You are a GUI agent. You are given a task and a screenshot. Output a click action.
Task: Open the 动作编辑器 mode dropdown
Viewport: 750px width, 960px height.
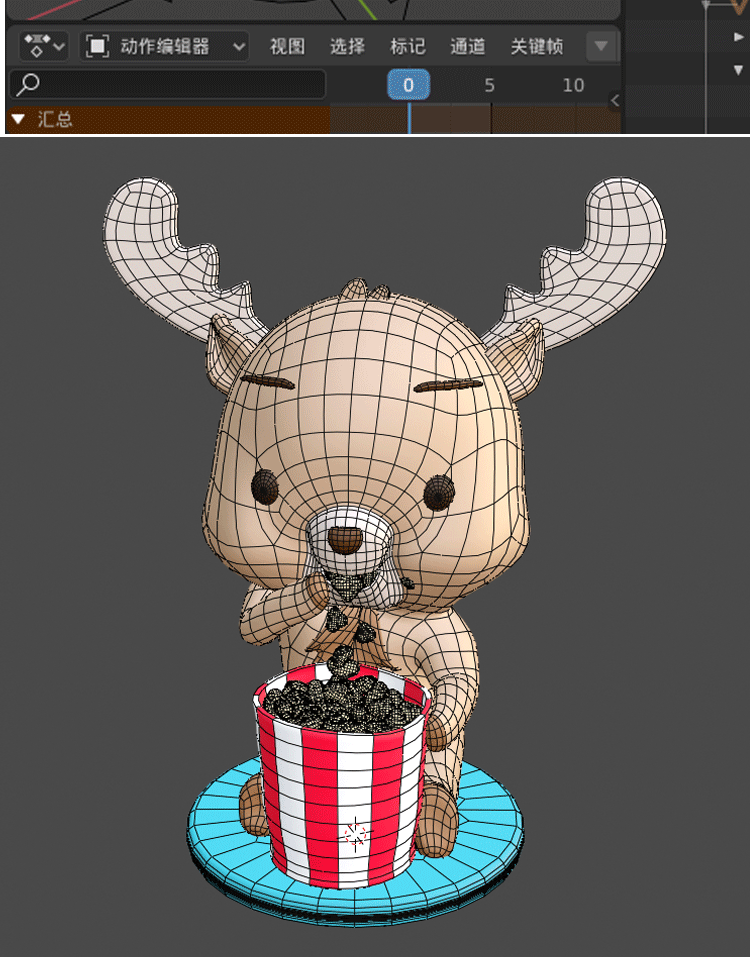pyautogui.click(x=165, y=46)
